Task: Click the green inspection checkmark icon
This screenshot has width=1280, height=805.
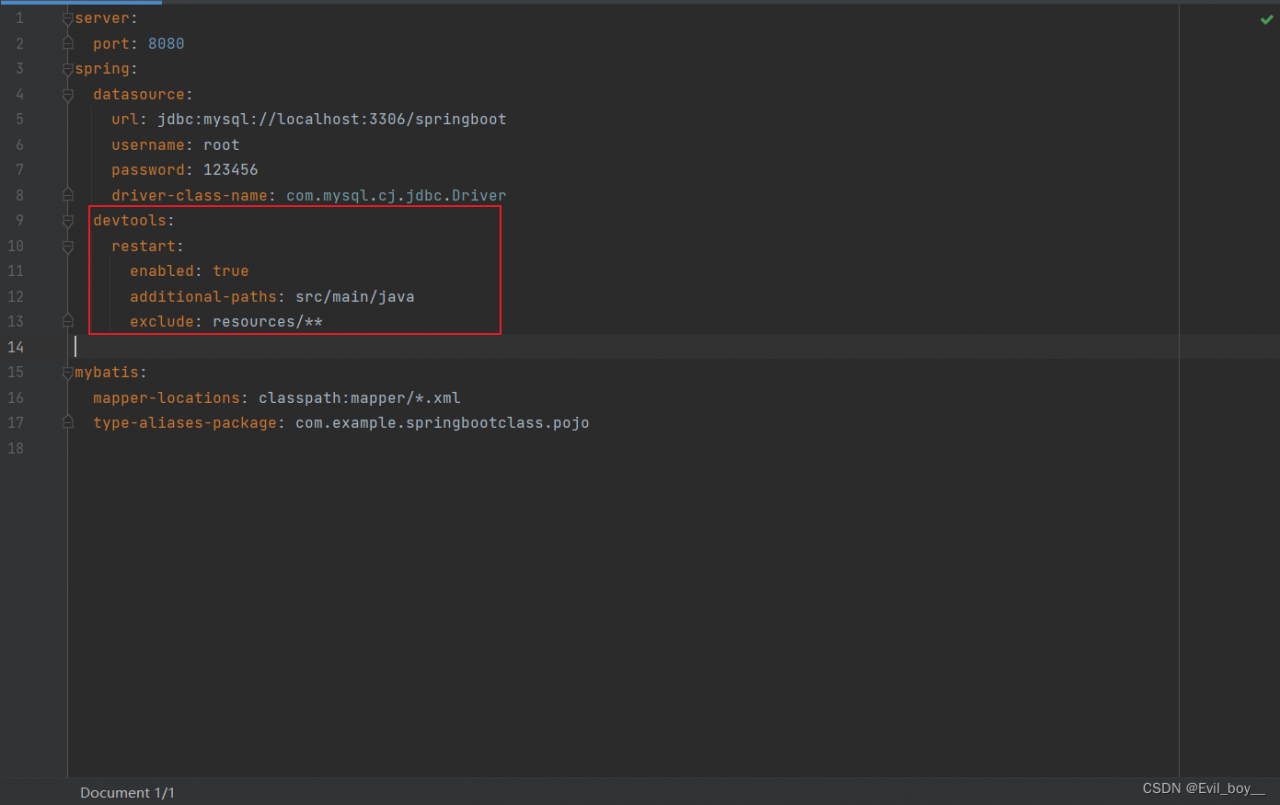Action: 1266,19
